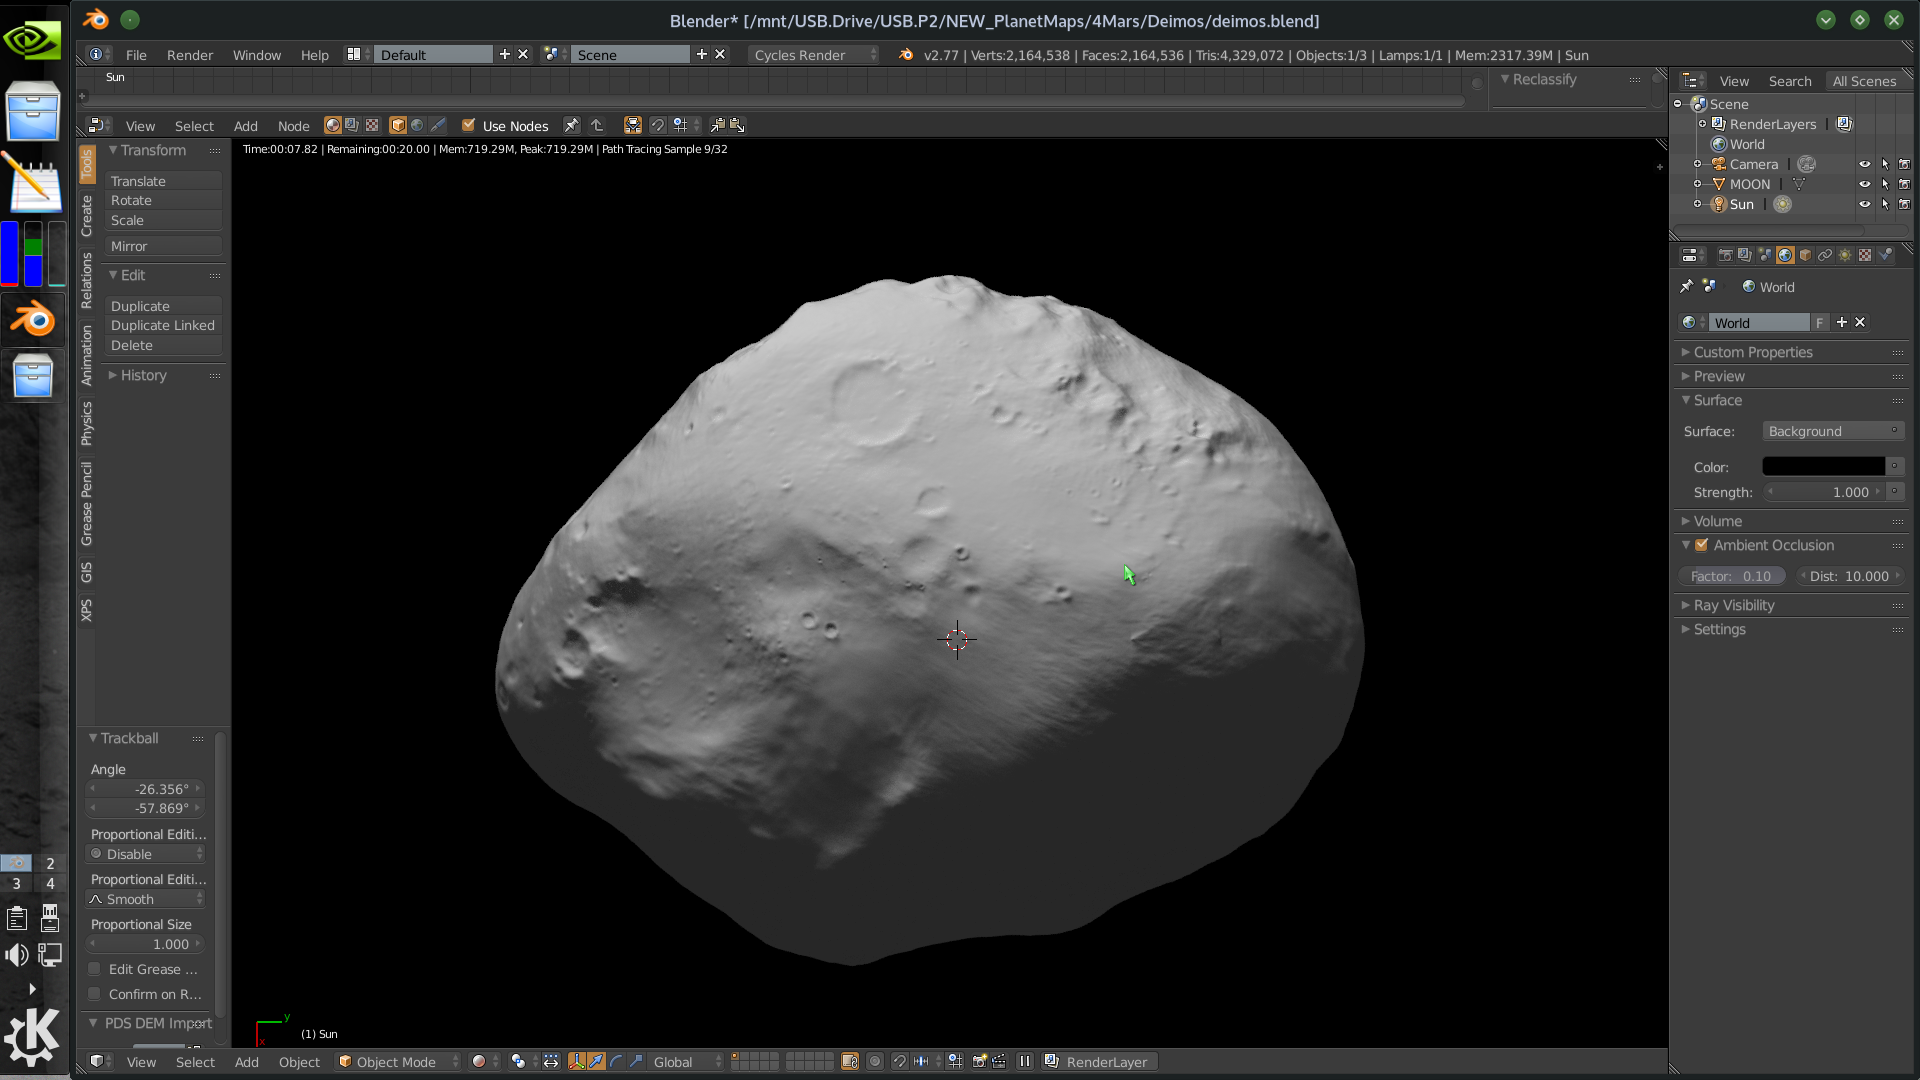Image resolution: width=1920 pixels, height=1080 pixels.
Task: Open the Global transform orientation dropdown
Action: point(686,1062)
